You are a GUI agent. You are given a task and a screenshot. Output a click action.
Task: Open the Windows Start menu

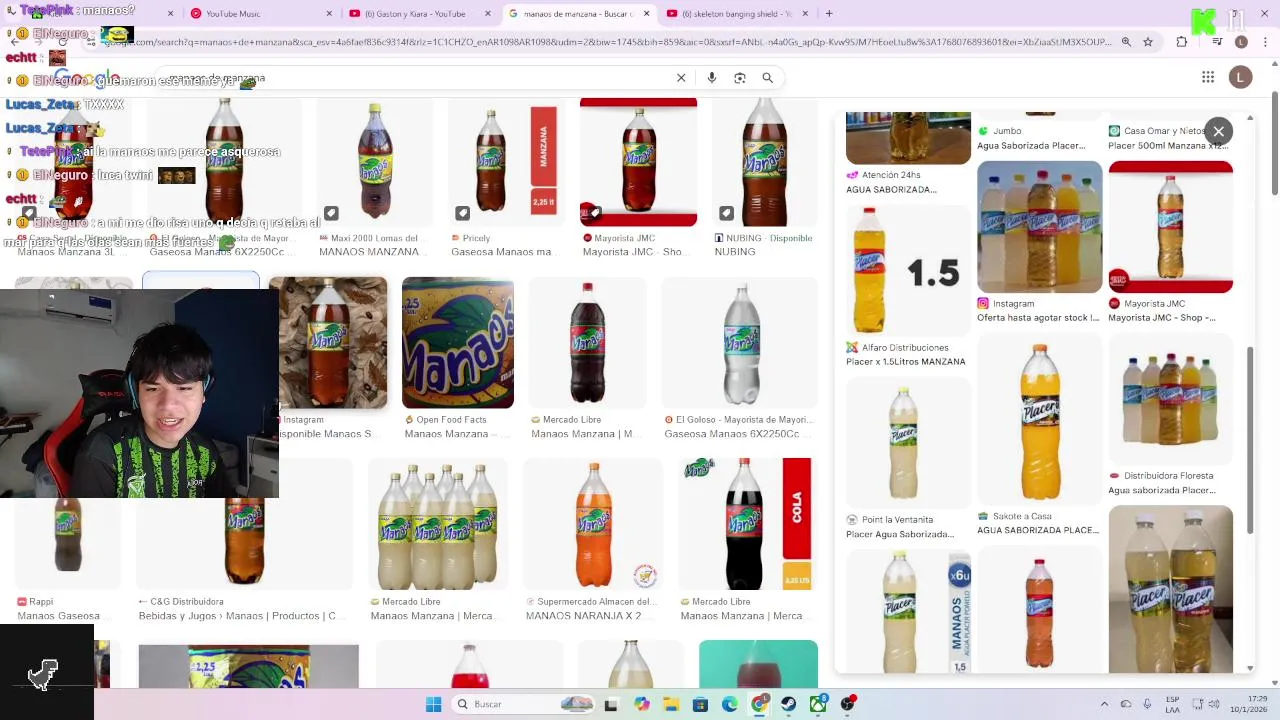pyautogui.click(x=433, y=704)
